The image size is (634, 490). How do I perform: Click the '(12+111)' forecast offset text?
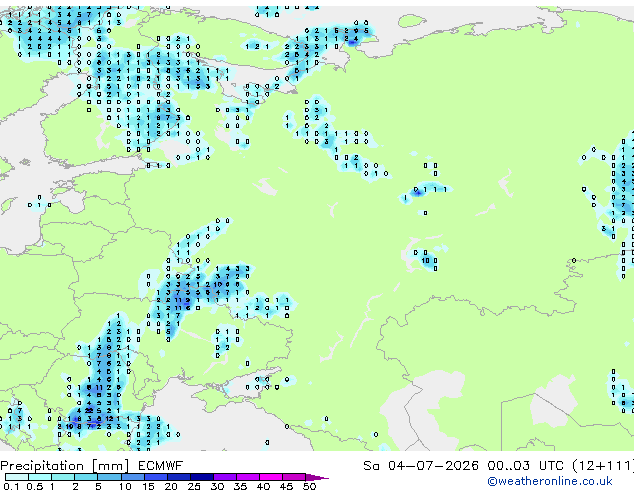(x=603, y=466)
